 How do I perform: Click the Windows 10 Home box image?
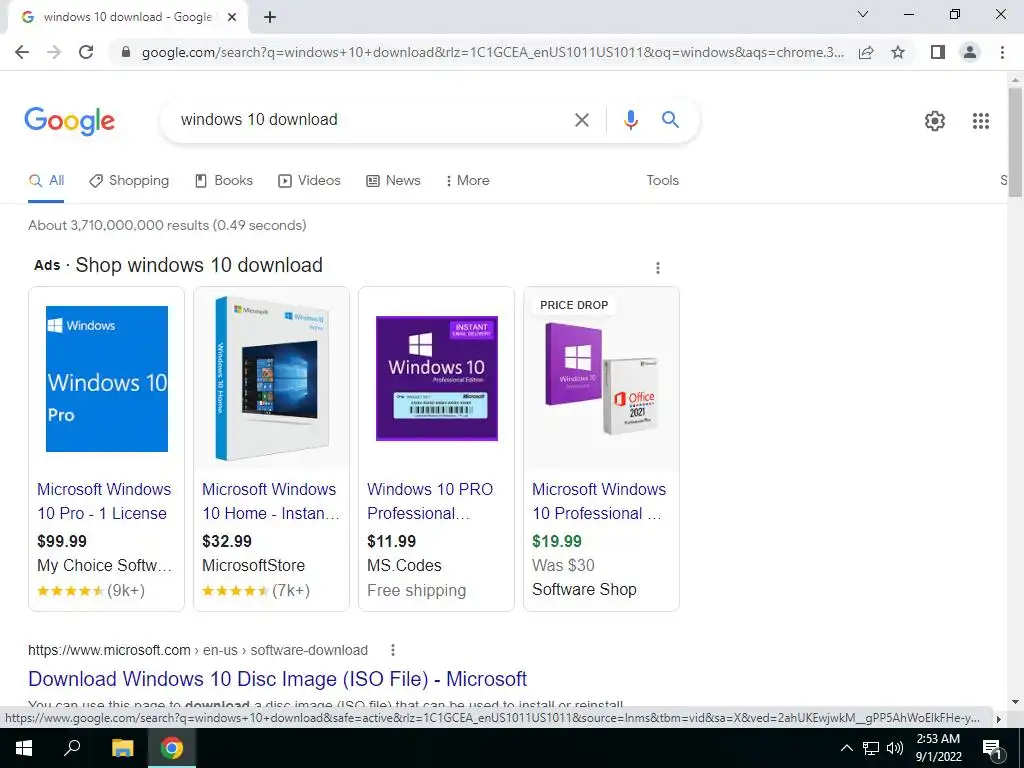(x=271, y=379)
